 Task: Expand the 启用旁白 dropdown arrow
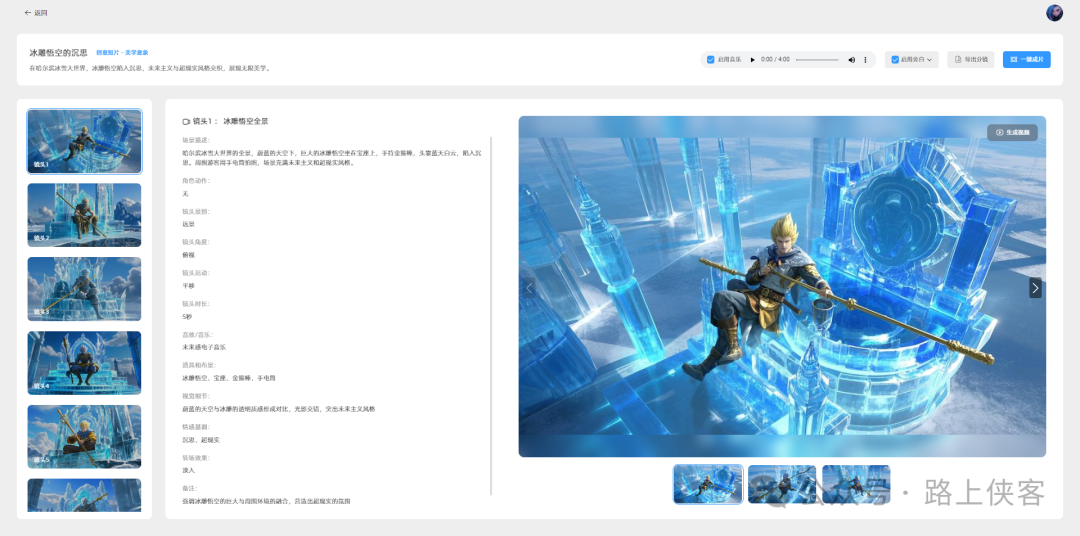929,60
